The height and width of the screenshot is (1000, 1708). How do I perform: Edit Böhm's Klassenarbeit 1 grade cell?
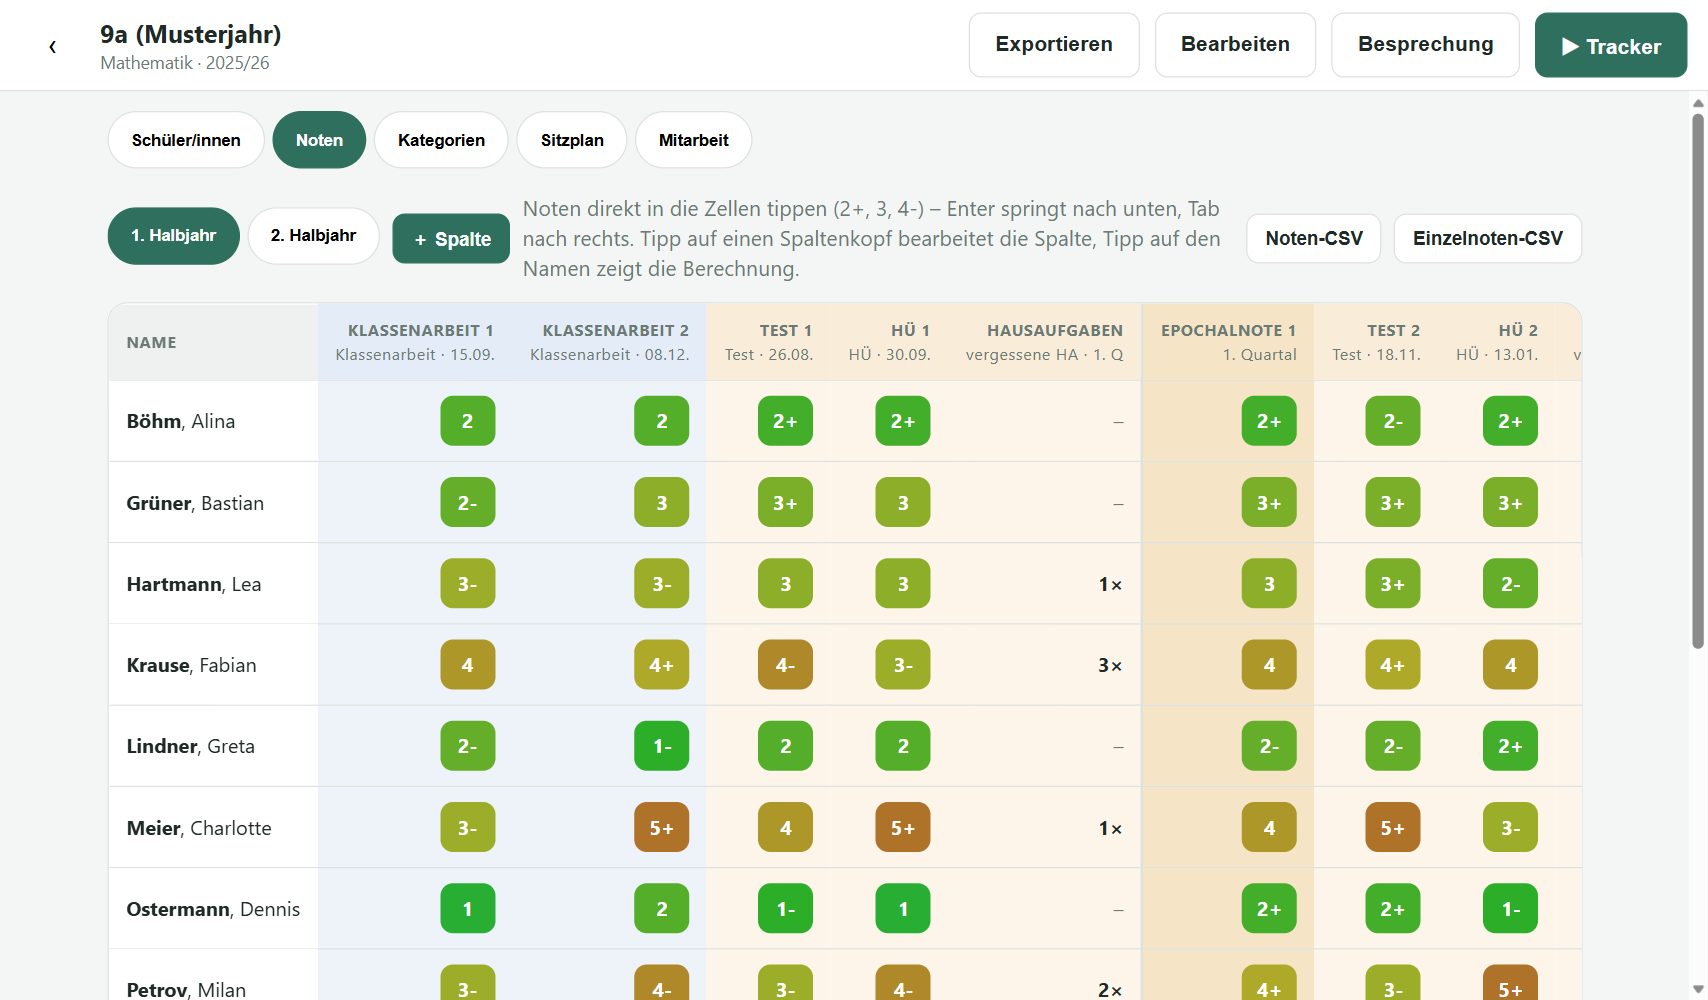(x=467, y=421)
